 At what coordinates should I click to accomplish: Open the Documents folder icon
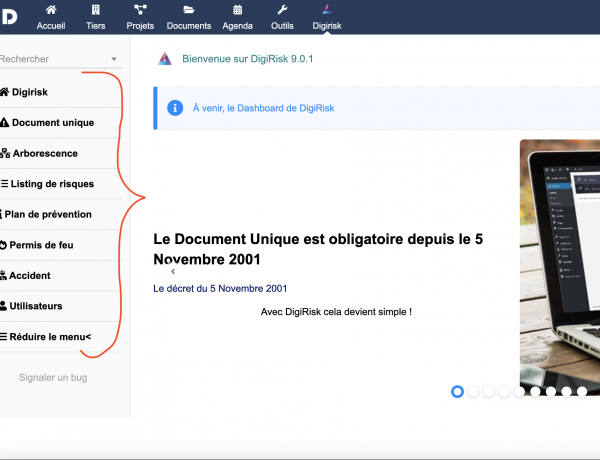click(189, 10)
